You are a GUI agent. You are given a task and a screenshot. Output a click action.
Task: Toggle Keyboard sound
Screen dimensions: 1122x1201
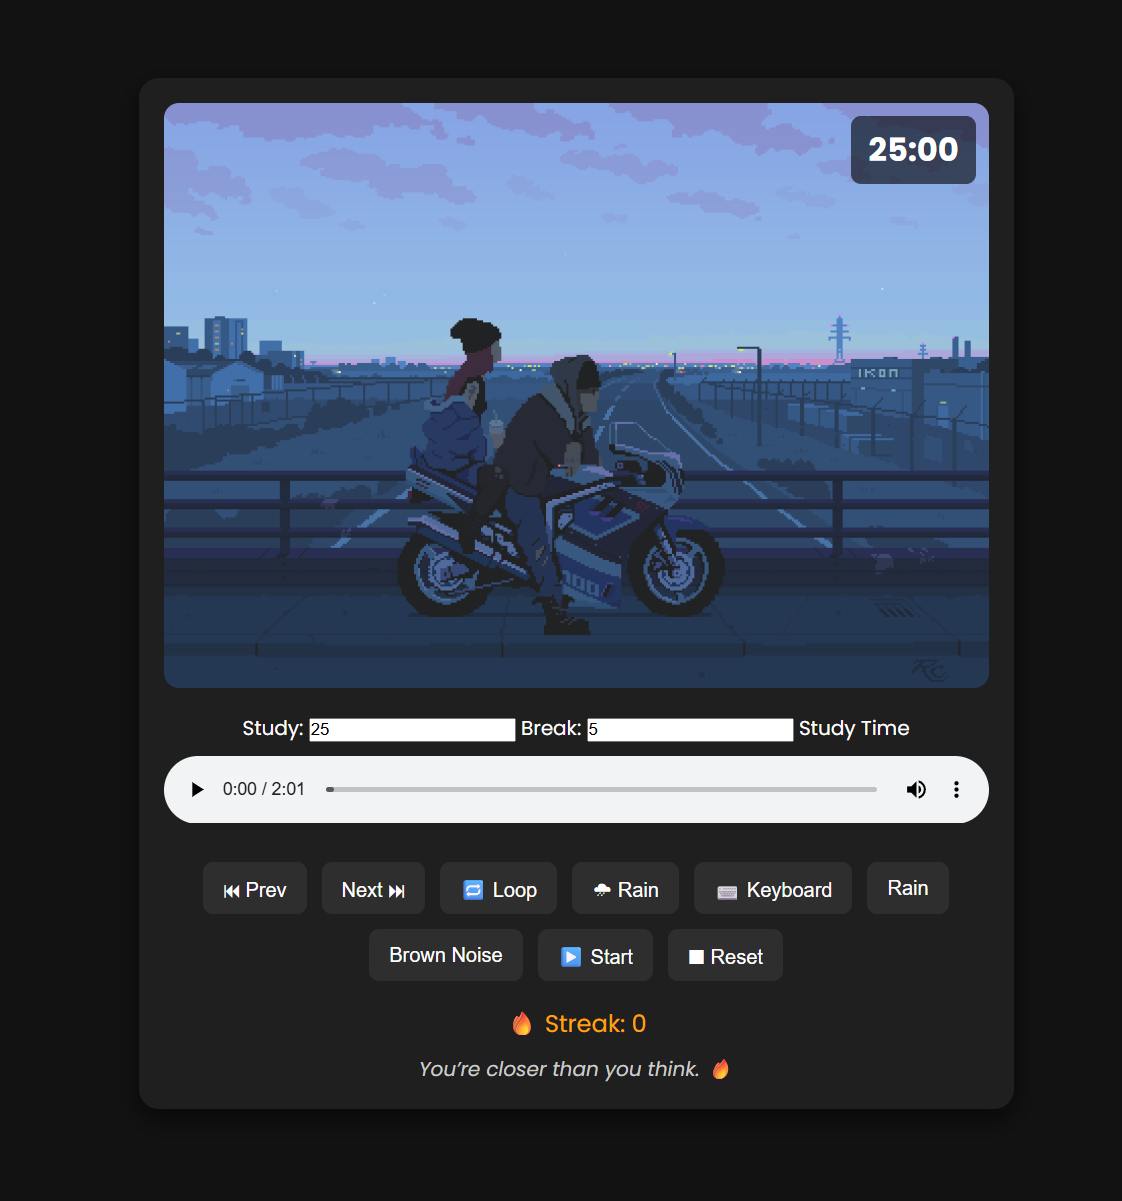pyautogui.click(x=773, y=889)
